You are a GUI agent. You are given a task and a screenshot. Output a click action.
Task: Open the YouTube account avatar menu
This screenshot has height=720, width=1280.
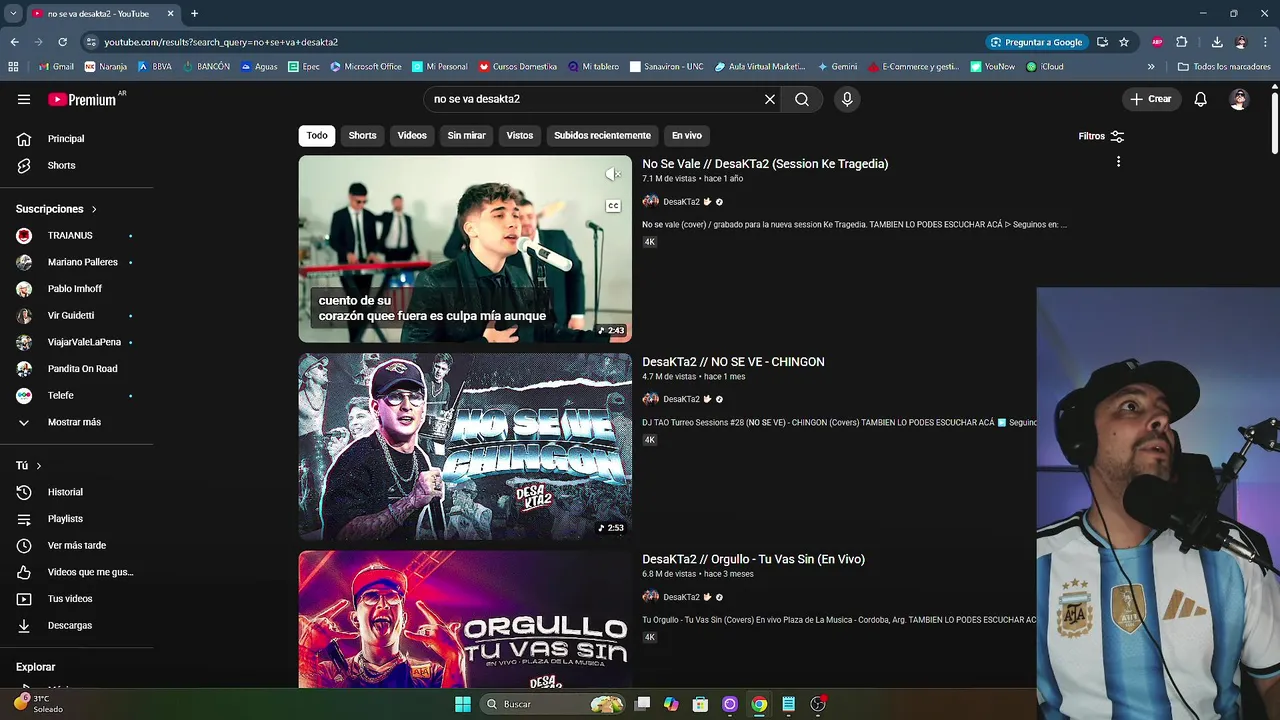tap(1239, 99)
